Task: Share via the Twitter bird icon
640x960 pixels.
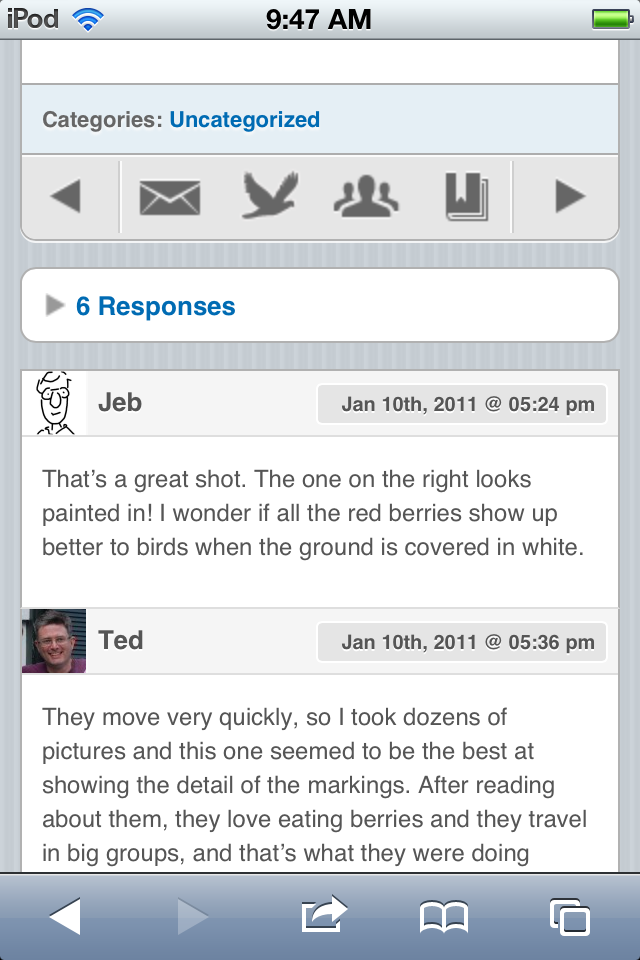Action: click(x=269, y=196)
